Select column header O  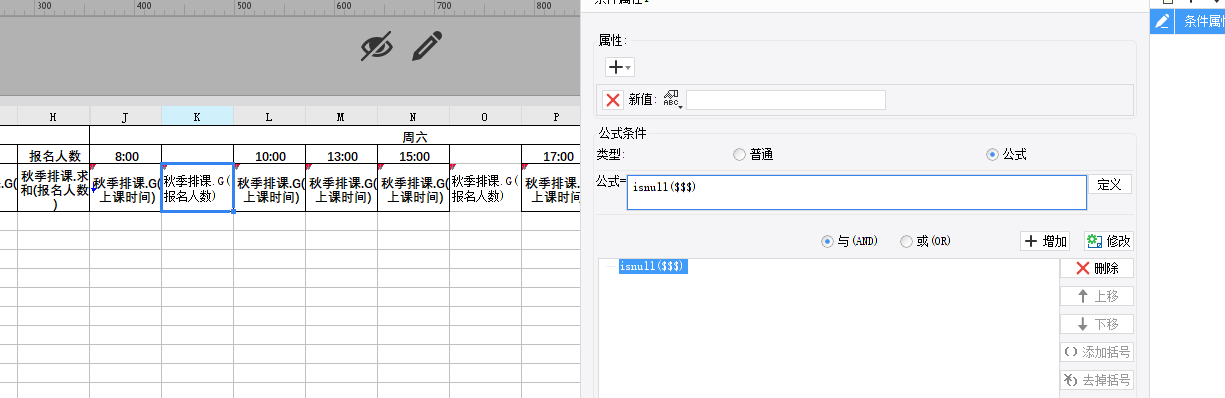pyautogui.click(x=485, y=117)
